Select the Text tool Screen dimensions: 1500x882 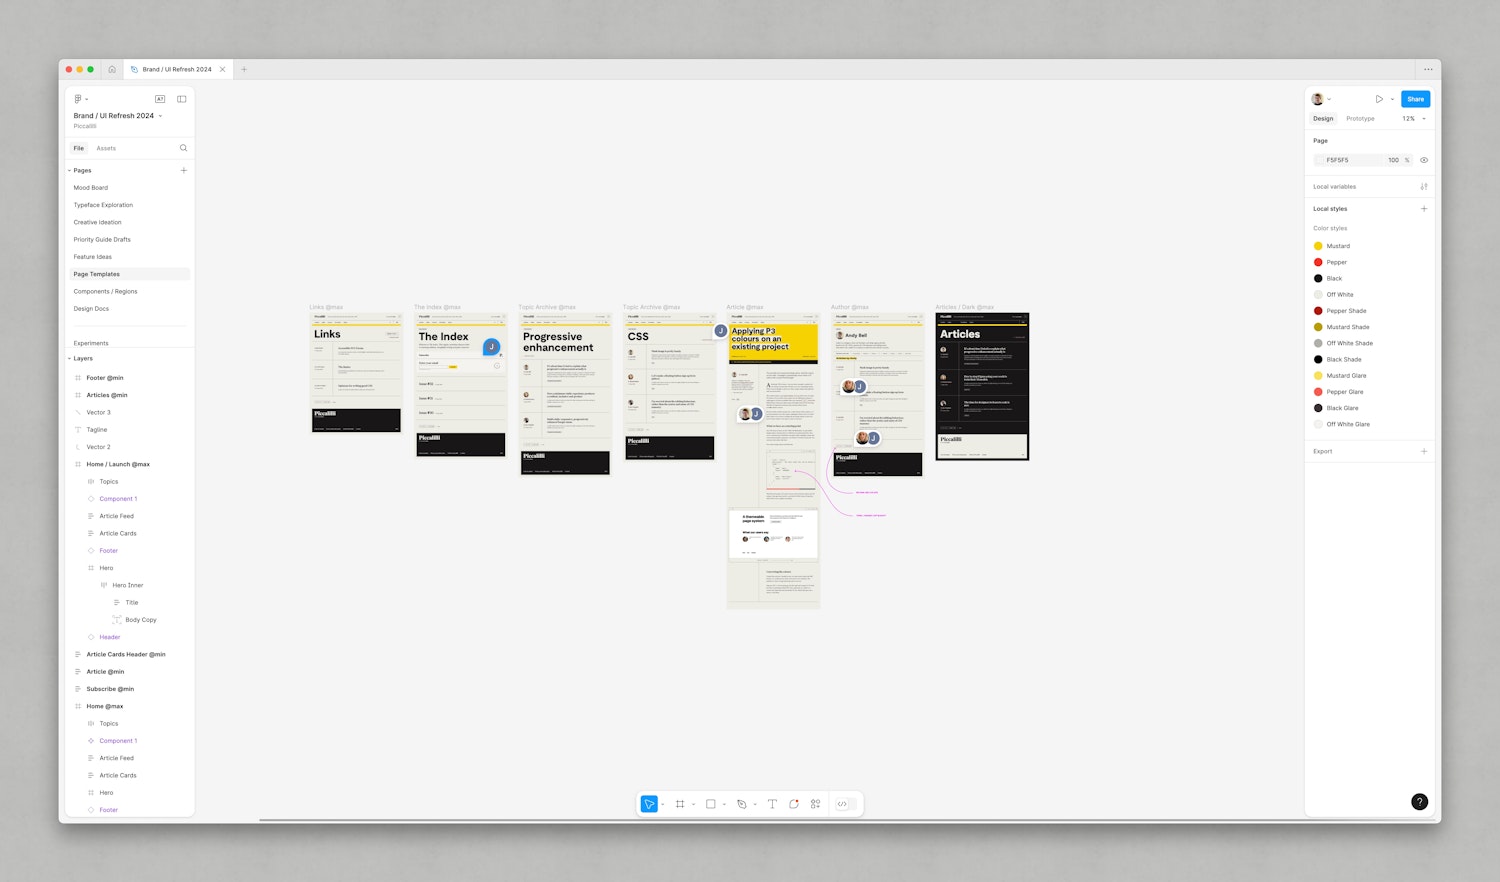point(772,804)
